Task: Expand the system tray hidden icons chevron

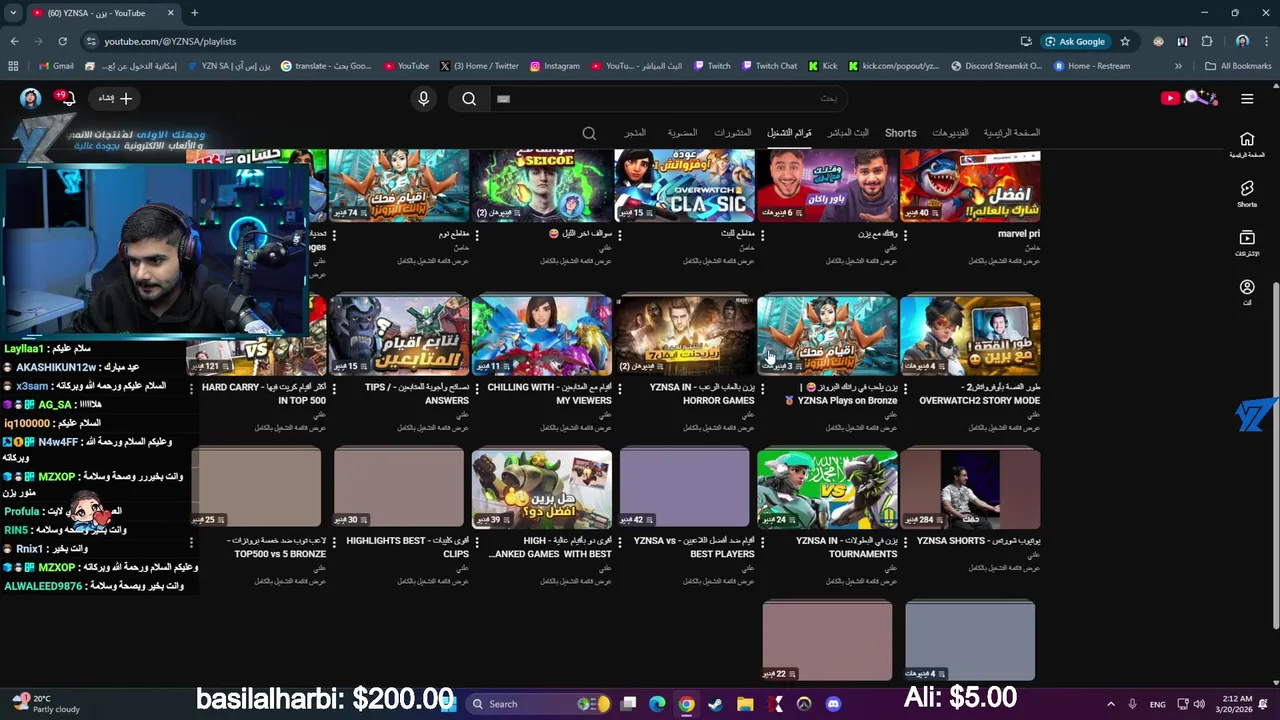Action: (x=1113, y=704)
